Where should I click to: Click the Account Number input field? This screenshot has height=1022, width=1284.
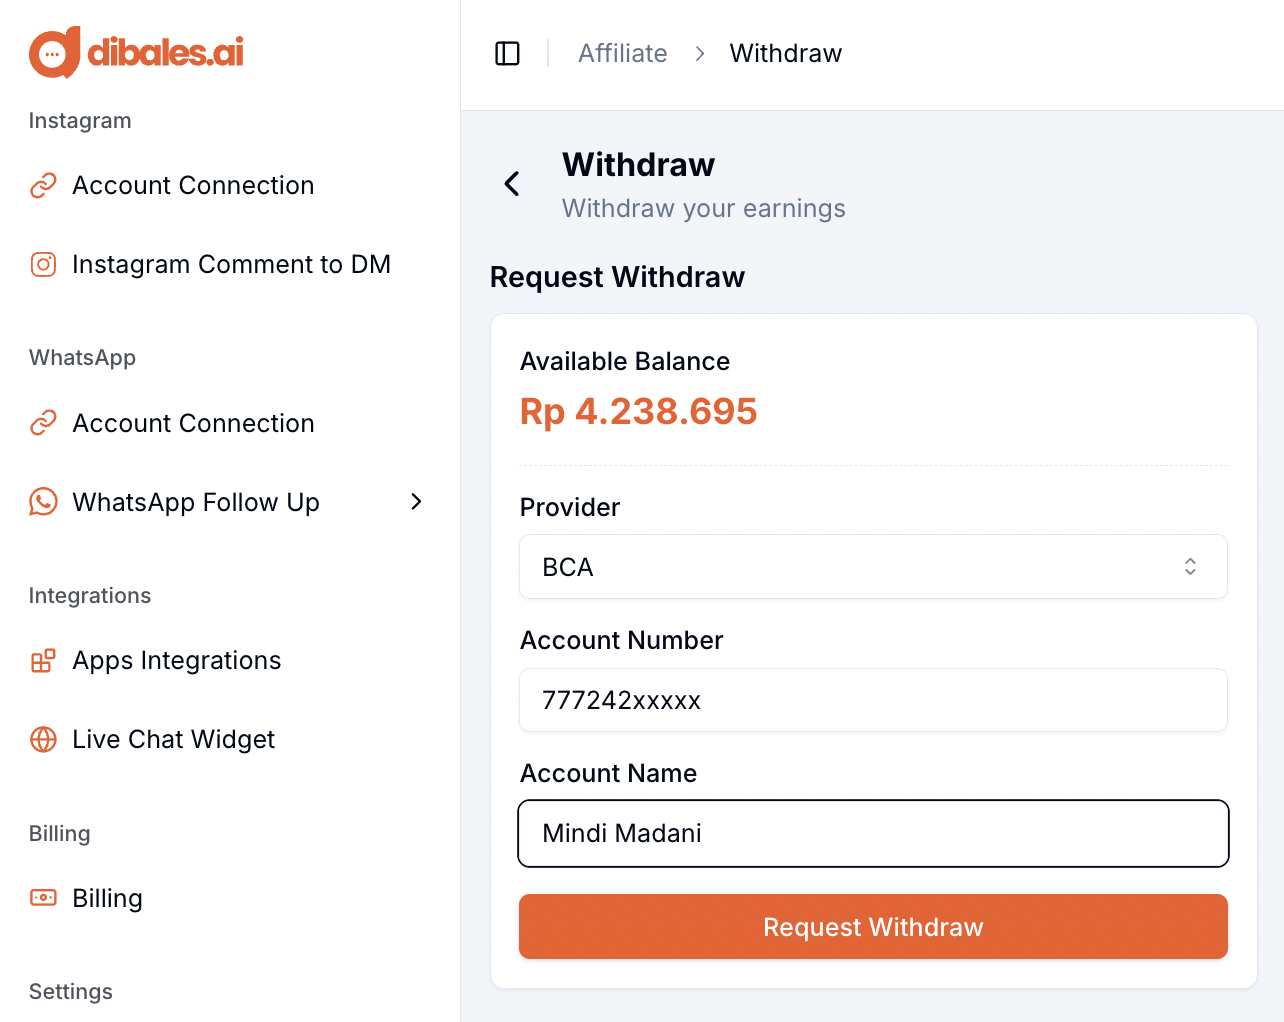click(872, 700)
